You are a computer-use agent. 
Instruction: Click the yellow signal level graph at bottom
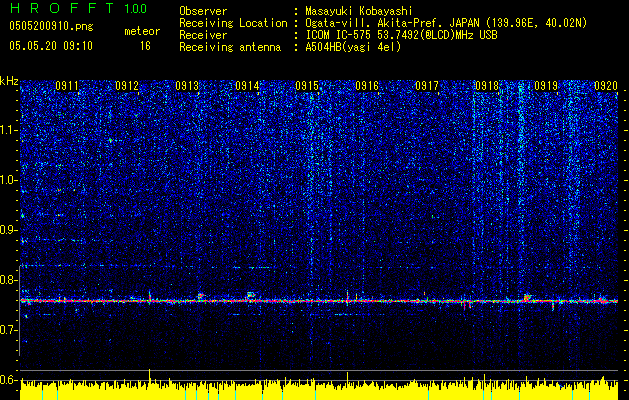click(x=319, y=389)
